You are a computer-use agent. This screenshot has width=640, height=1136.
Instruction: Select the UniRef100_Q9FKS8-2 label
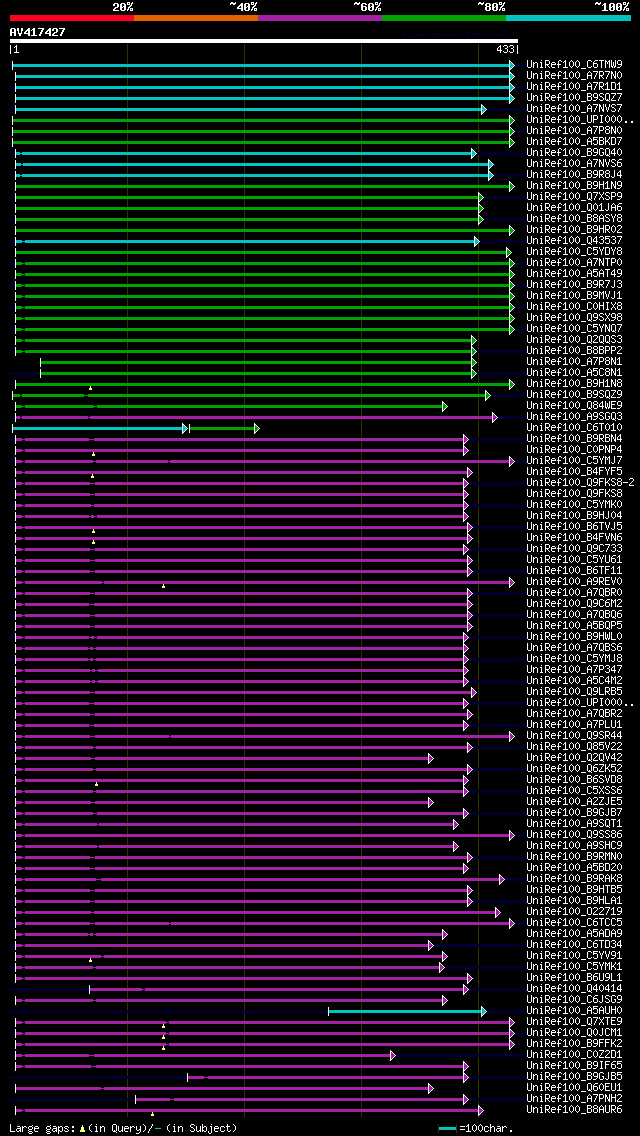(x=581, y=483)
